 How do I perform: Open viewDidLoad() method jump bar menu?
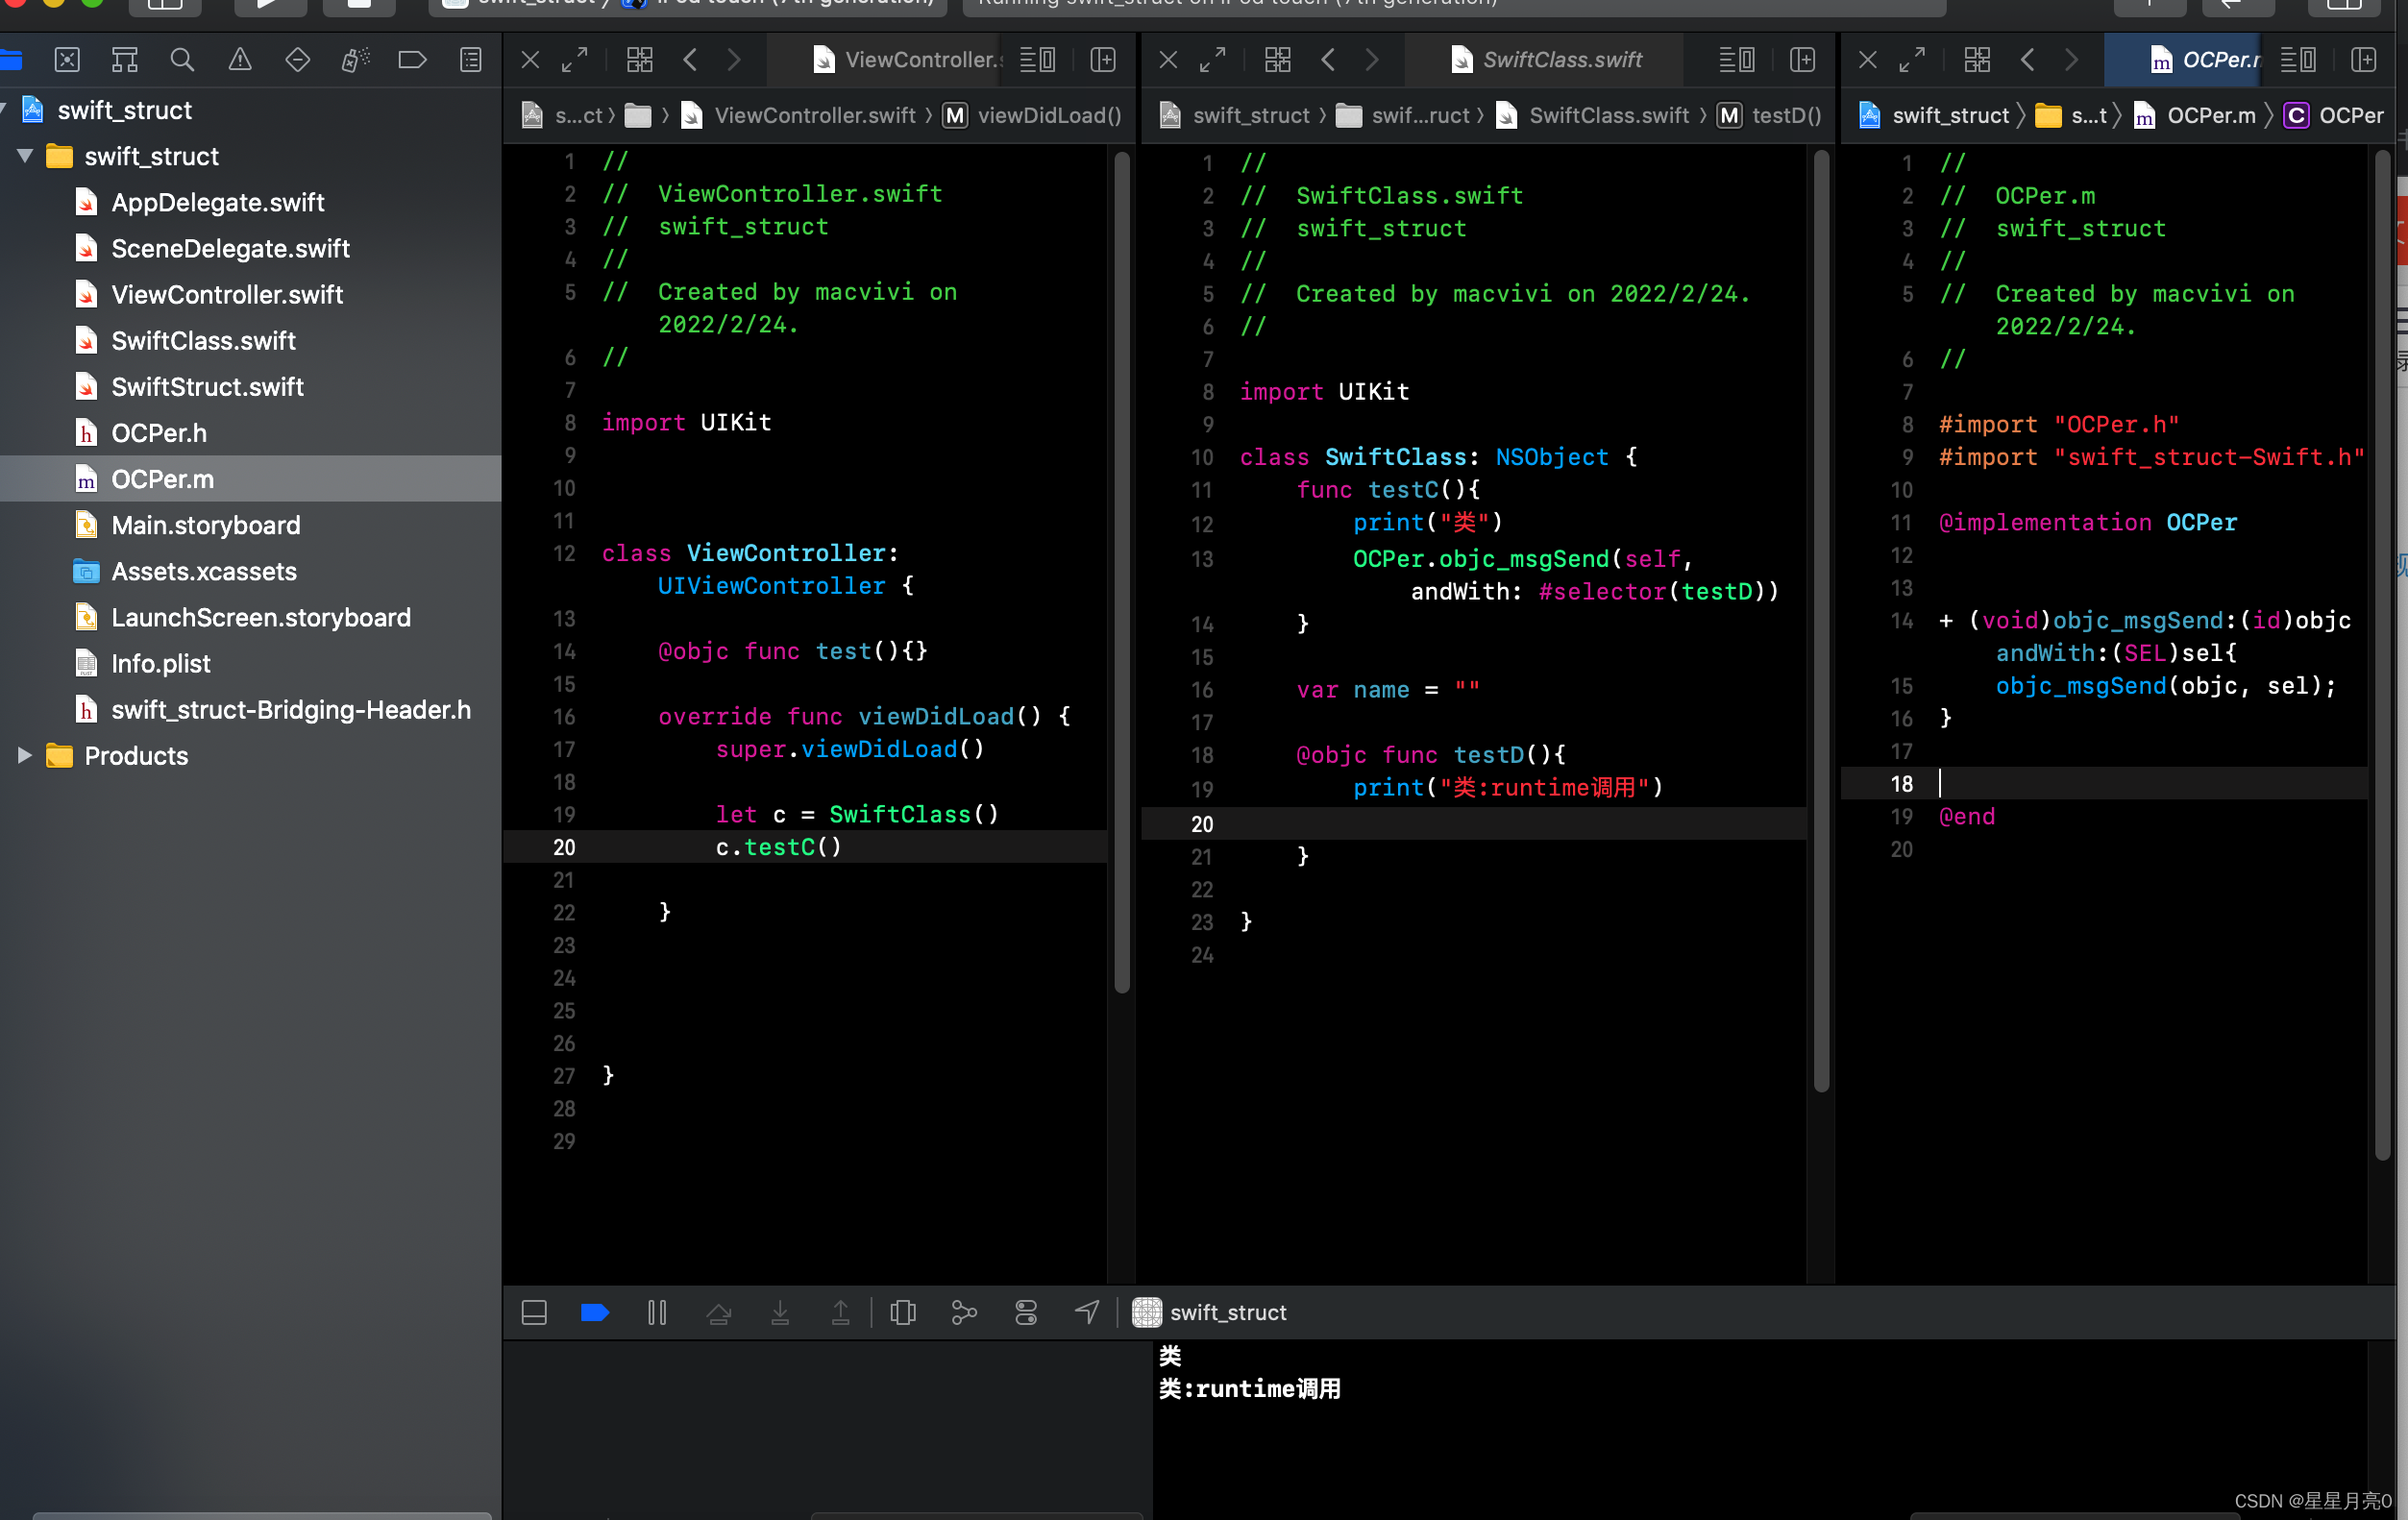click(1033, 116)
